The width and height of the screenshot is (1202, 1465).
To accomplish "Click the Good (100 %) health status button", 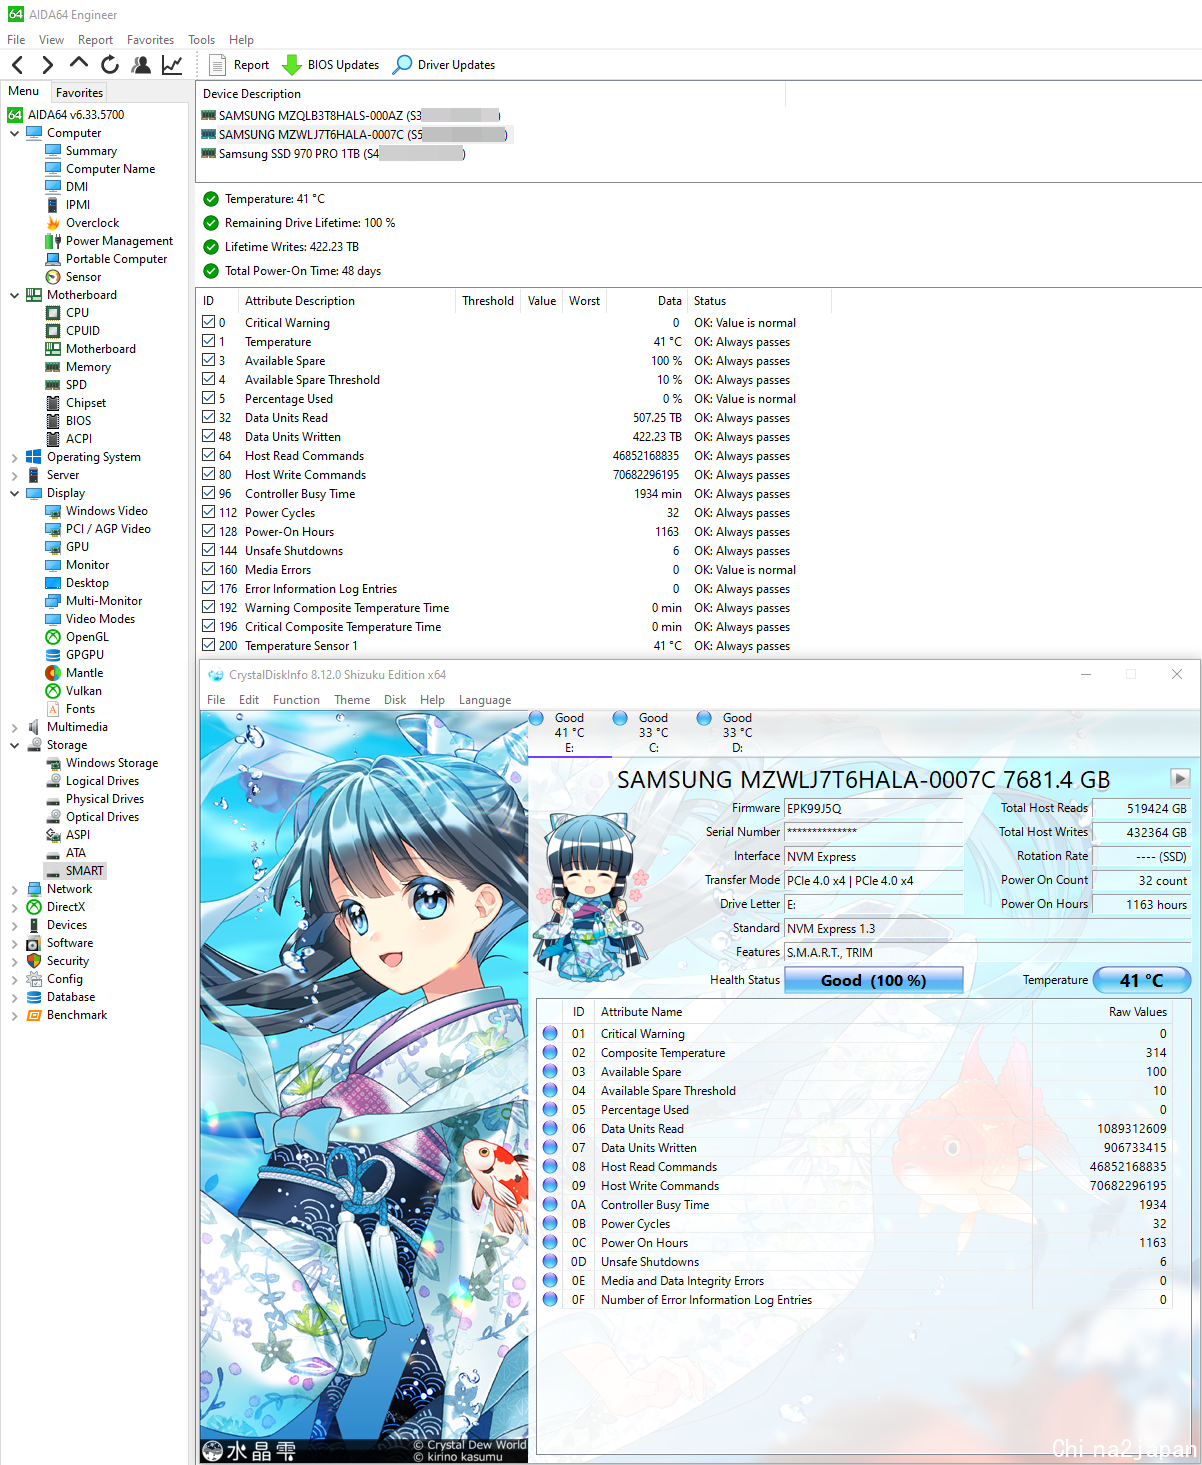I will (874, 981).
